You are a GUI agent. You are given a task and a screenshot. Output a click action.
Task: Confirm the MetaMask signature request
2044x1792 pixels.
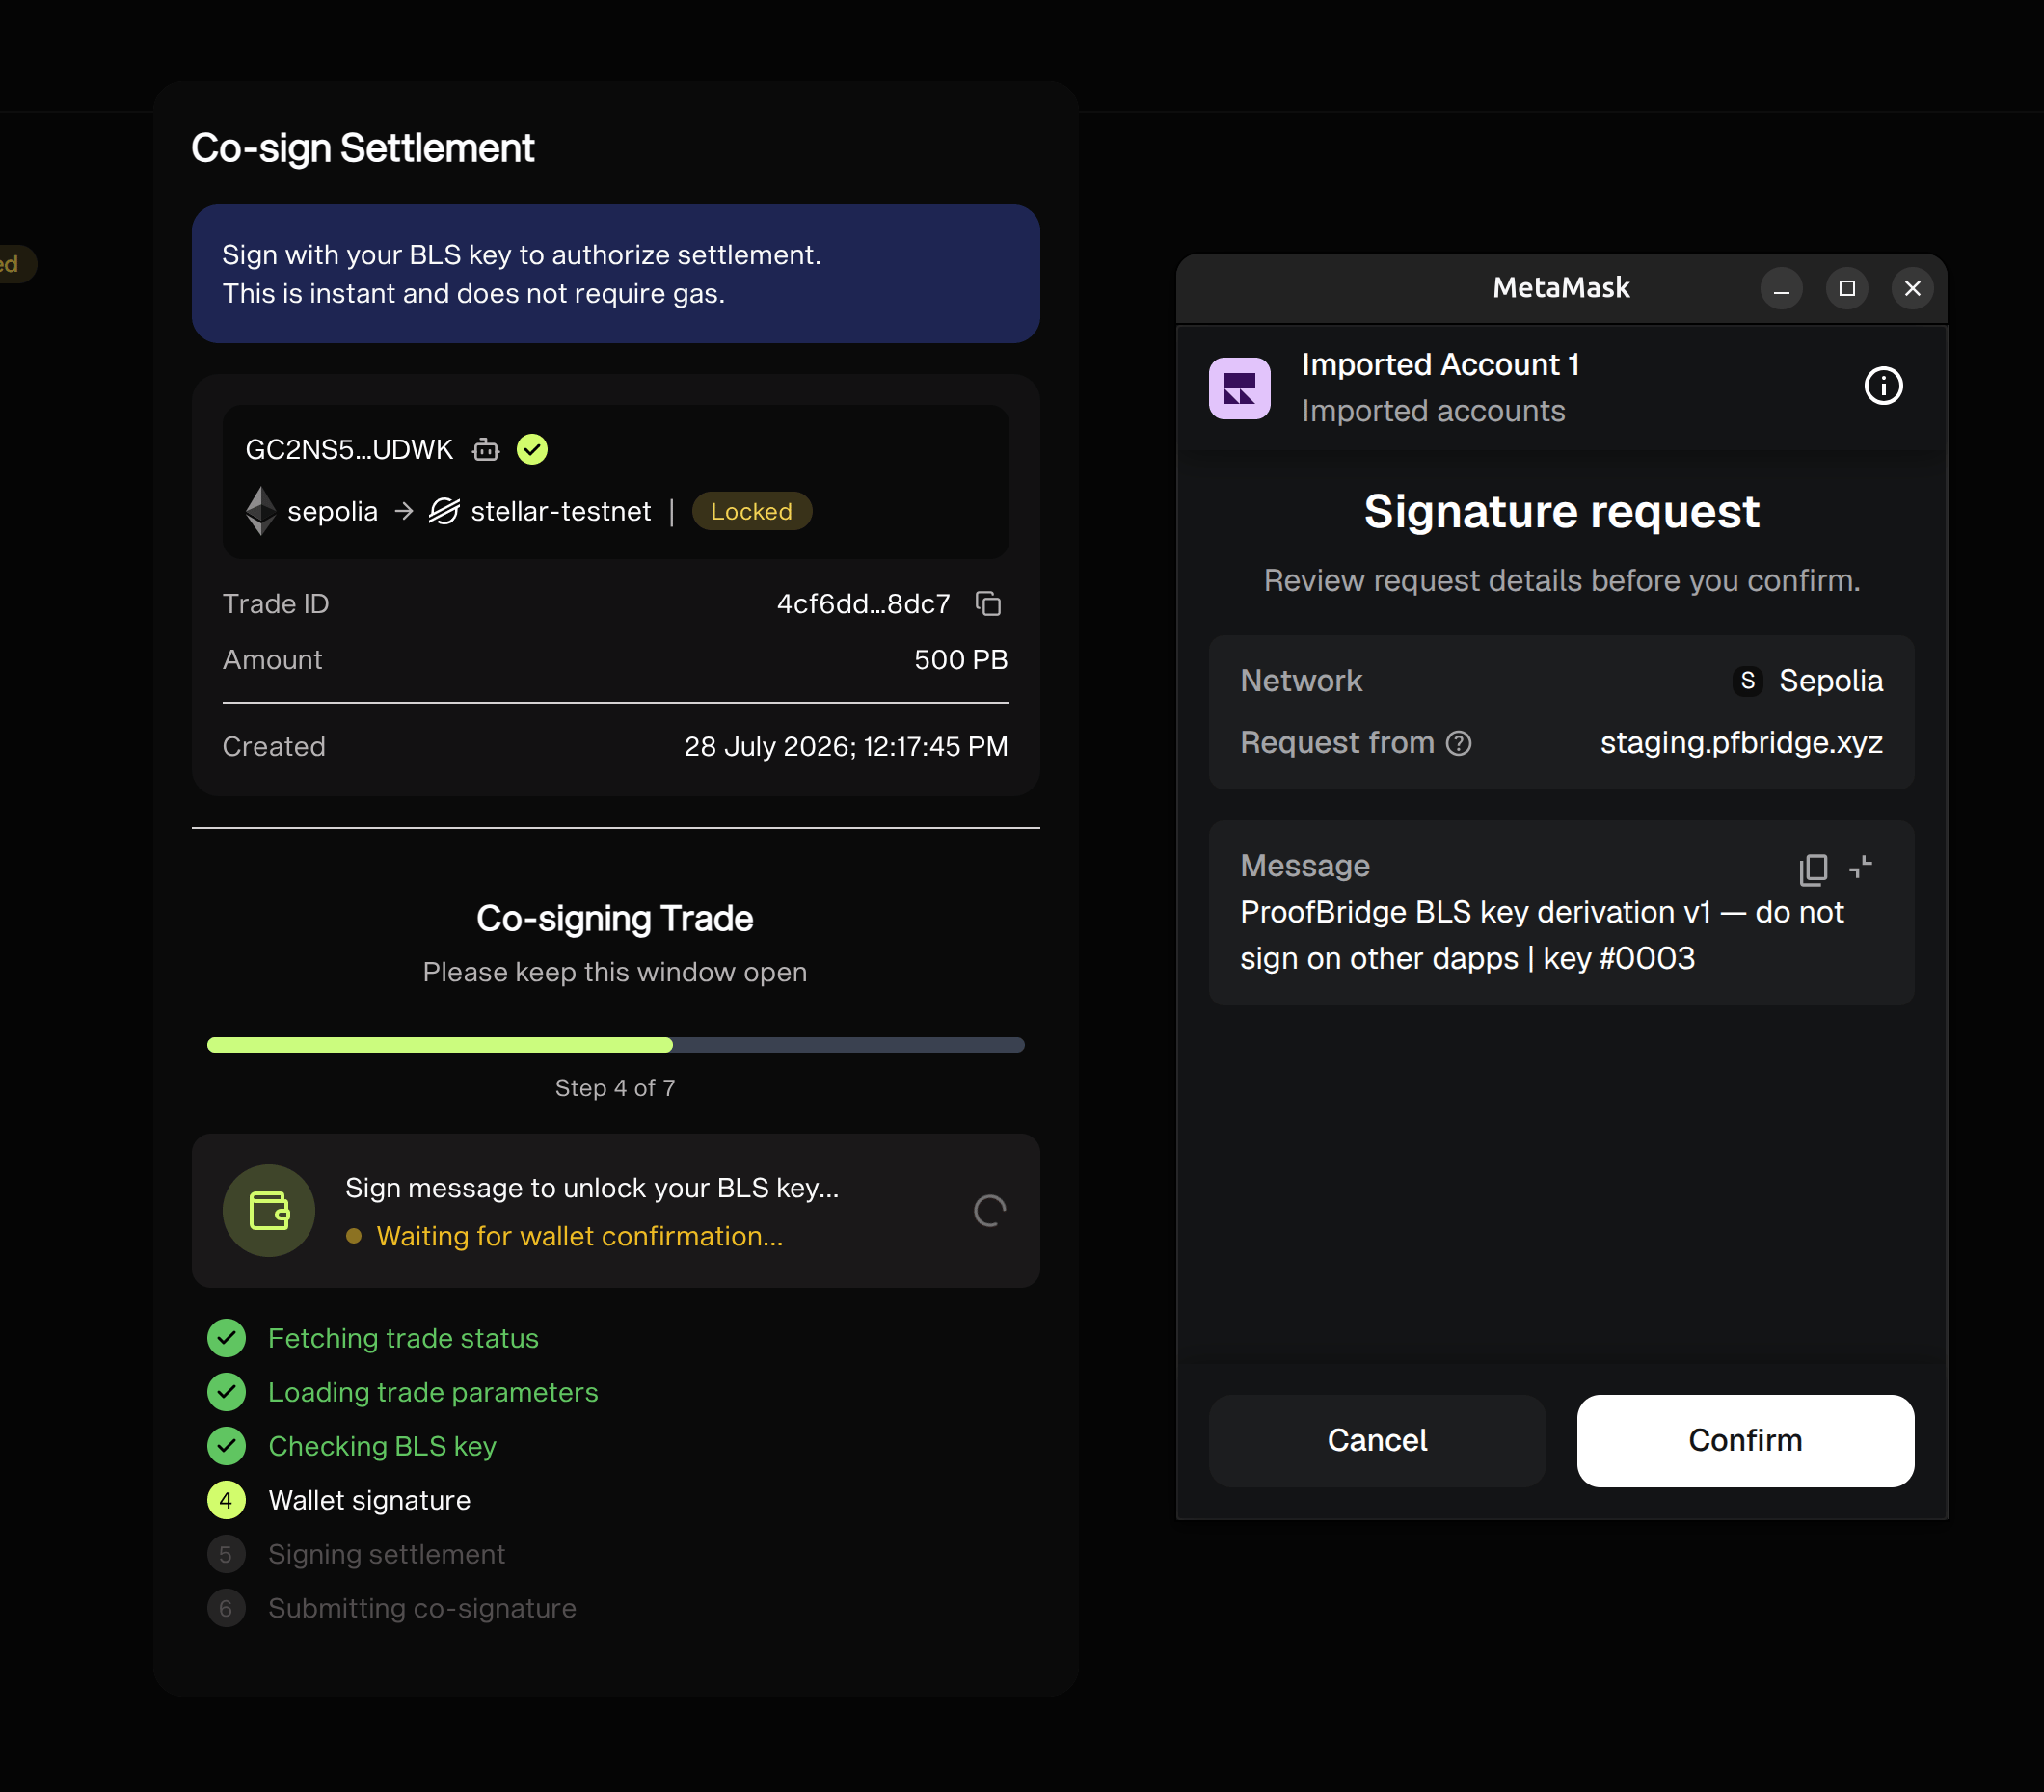1745,1440
